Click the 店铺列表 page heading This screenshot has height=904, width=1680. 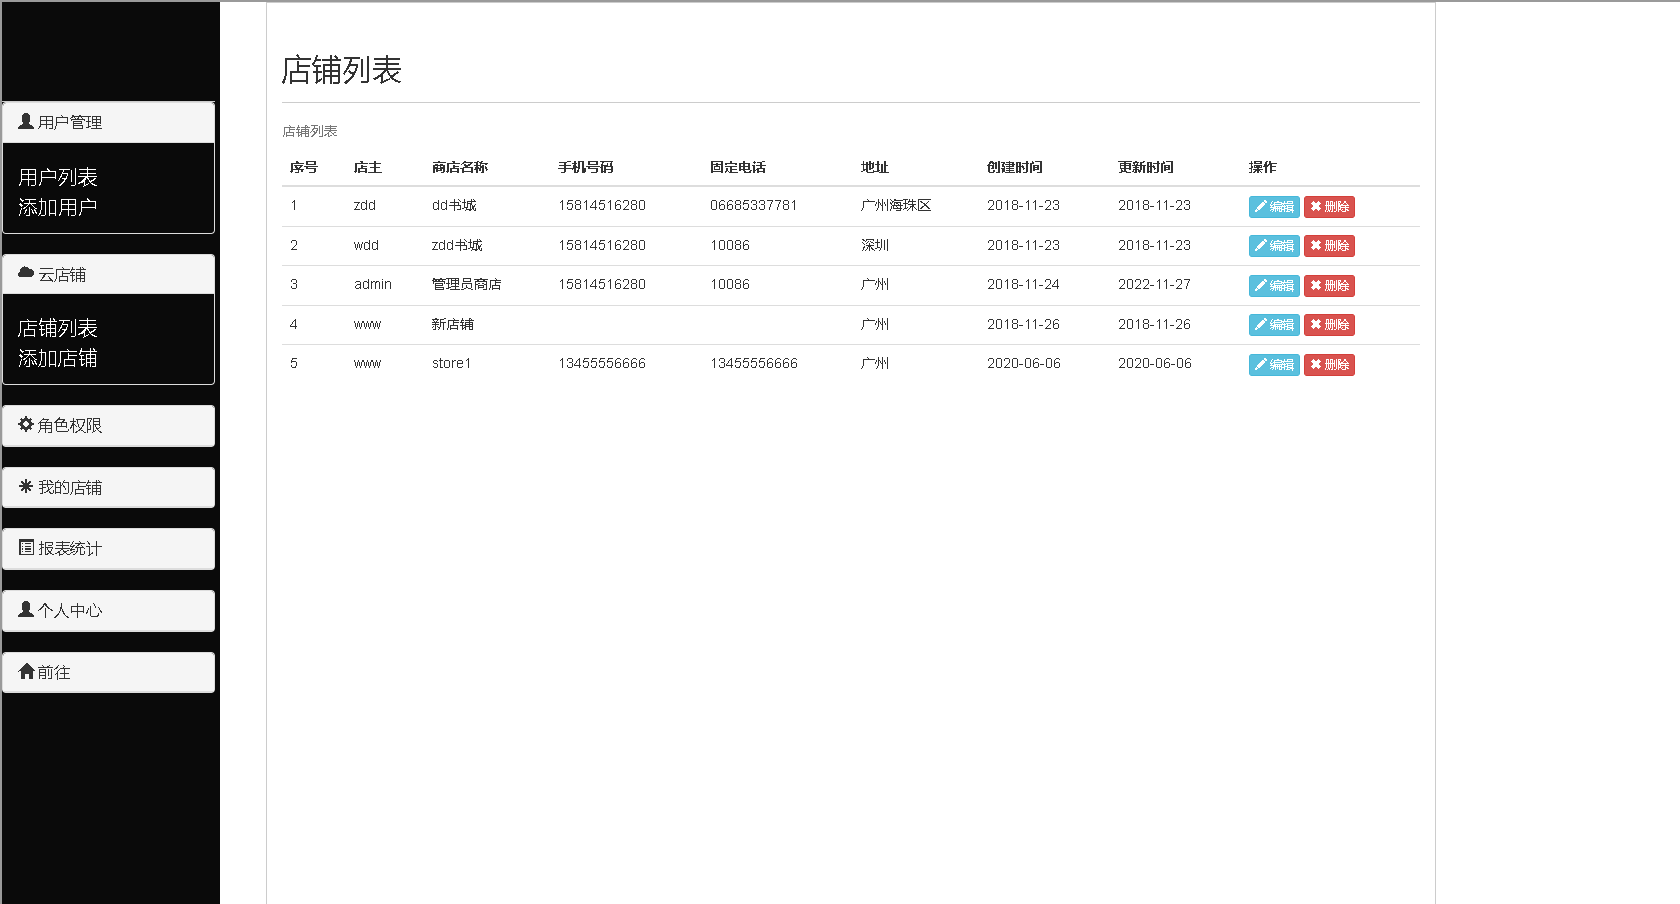tap(342, 70)
